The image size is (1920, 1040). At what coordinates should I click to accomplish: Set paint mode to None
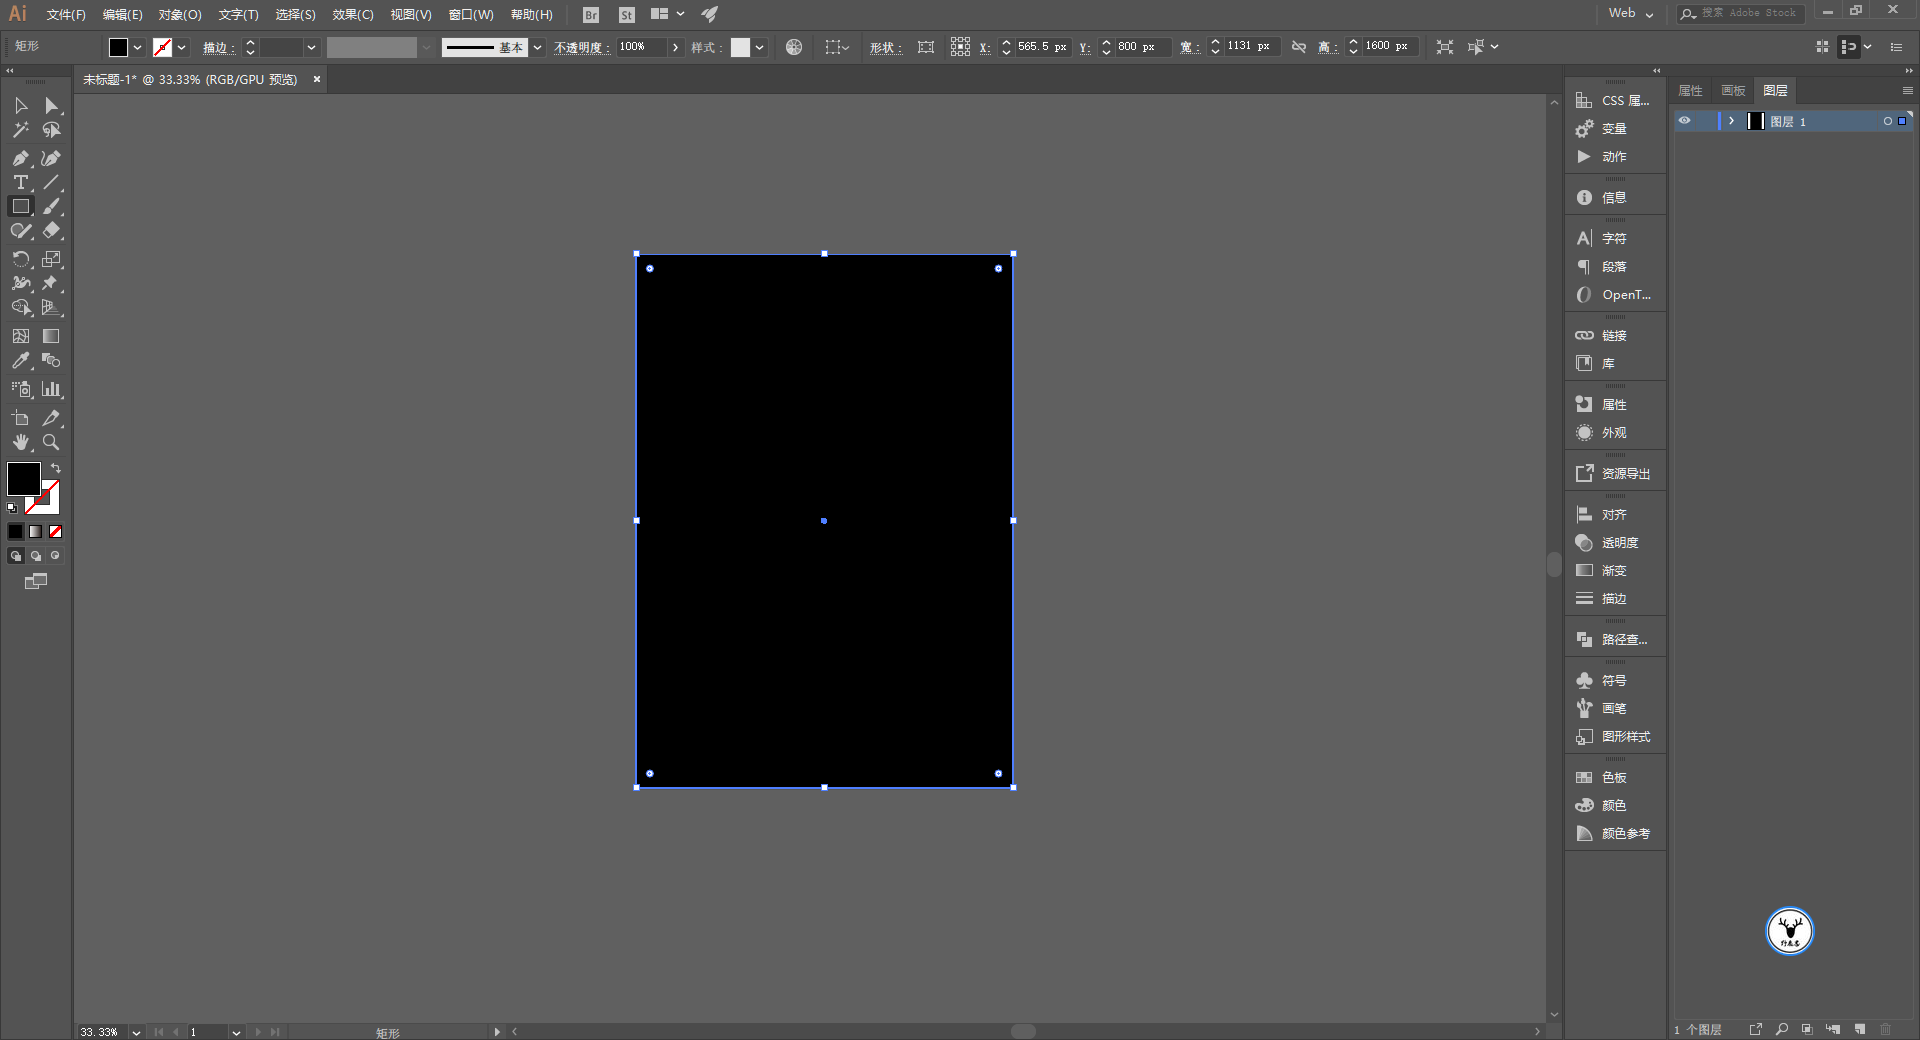tap(56, 532)
